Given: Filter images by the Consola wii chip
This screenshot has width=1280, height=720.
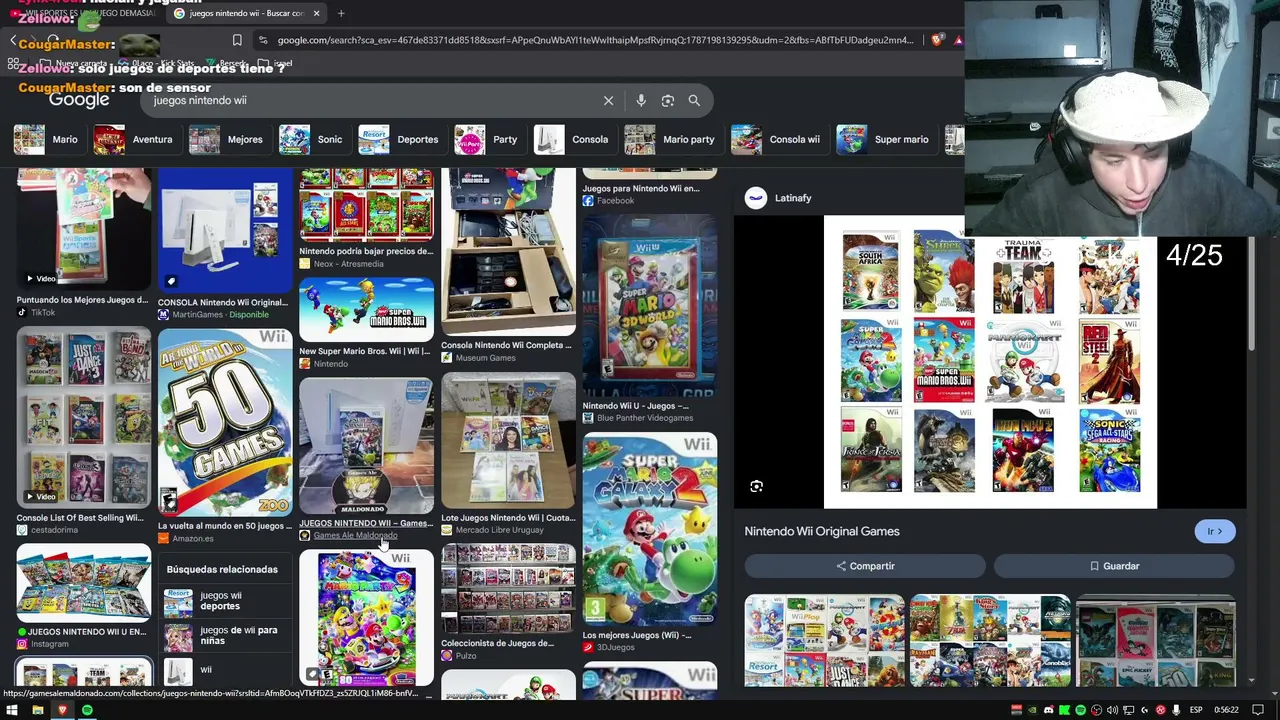Looking at the screenshot, I should [x=777, y=139].
